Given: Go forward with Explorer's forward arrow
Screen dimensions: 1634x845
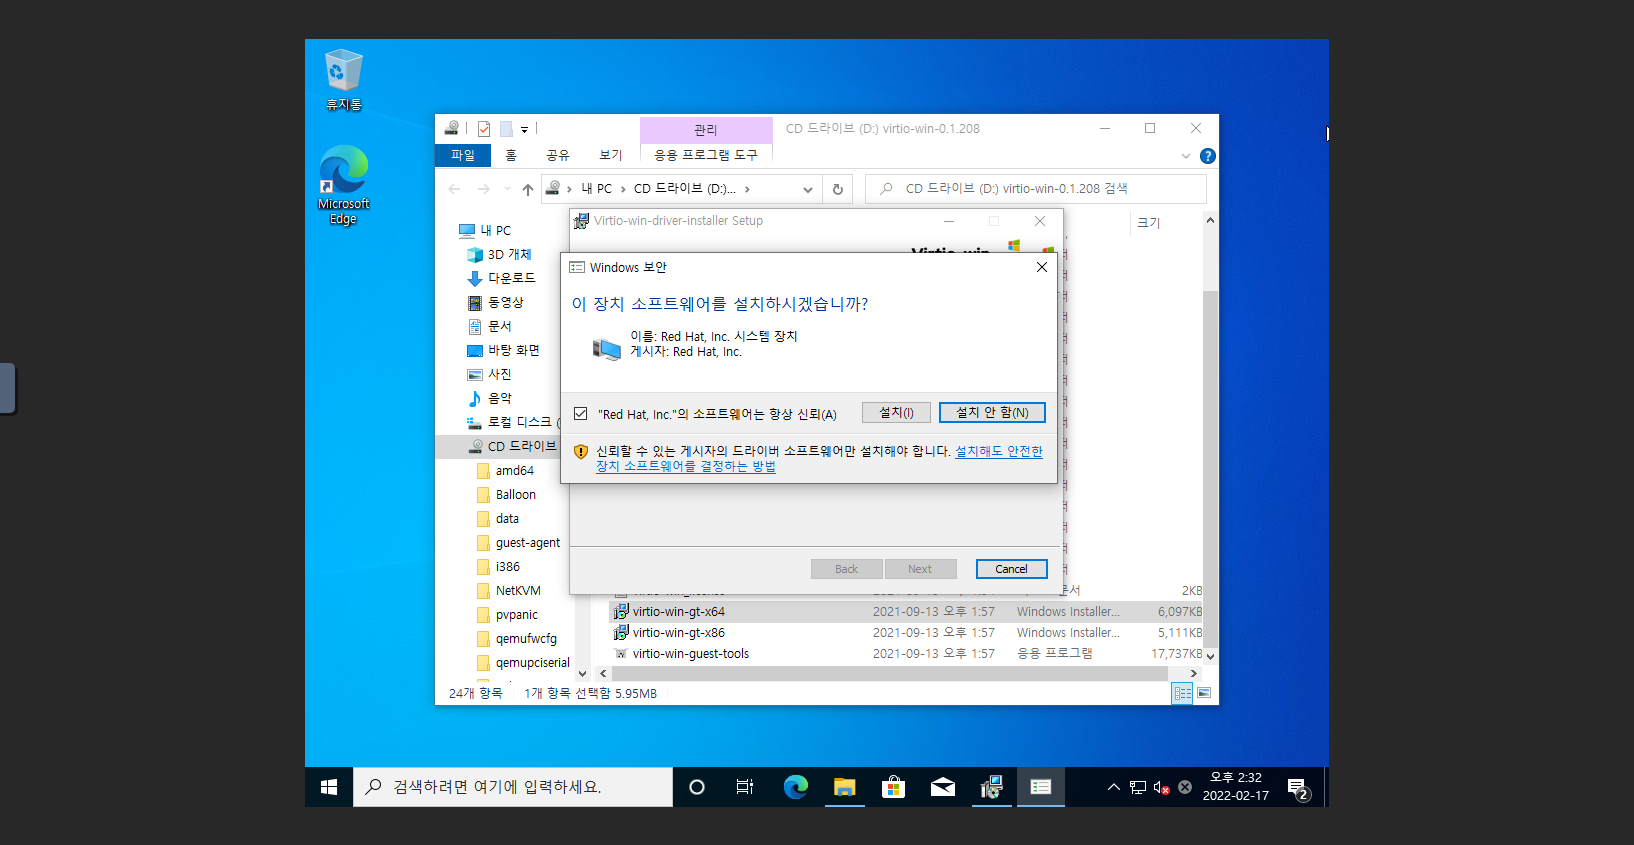Looking at the screenshot, I should tap(484, 189).
